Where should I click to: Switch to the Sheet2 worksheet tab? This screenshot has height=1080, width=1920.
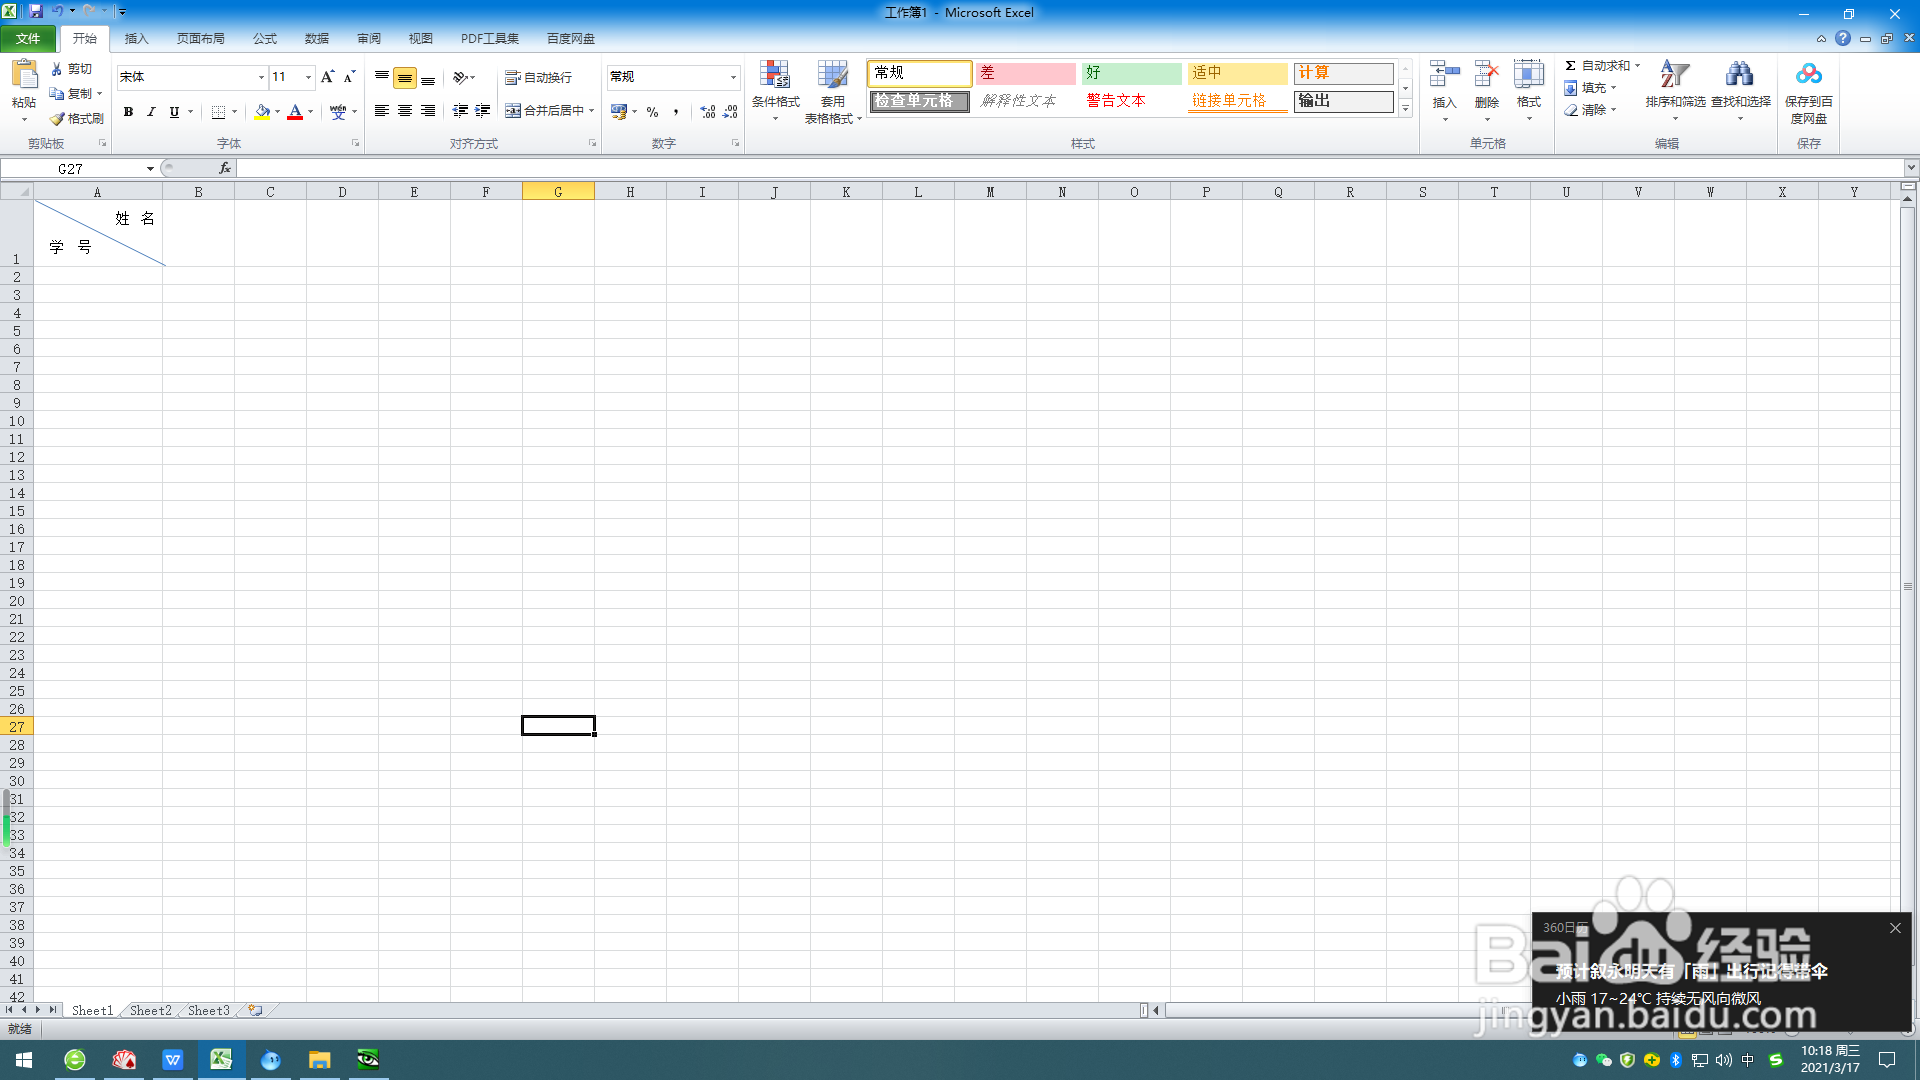click(150, 1011)
